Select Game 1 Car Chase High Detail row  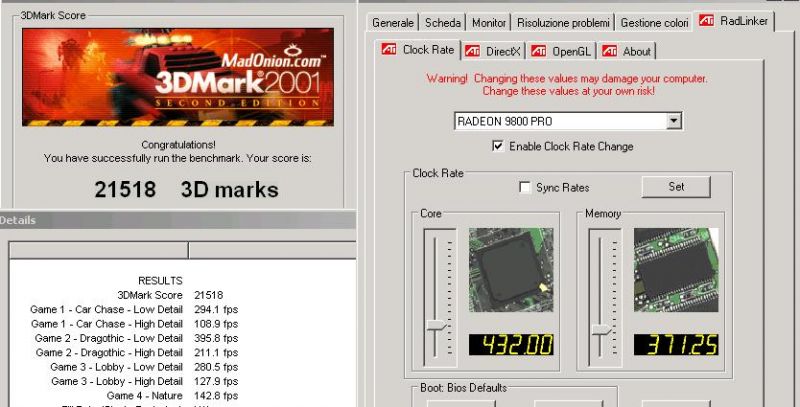(x=134, y=323)
